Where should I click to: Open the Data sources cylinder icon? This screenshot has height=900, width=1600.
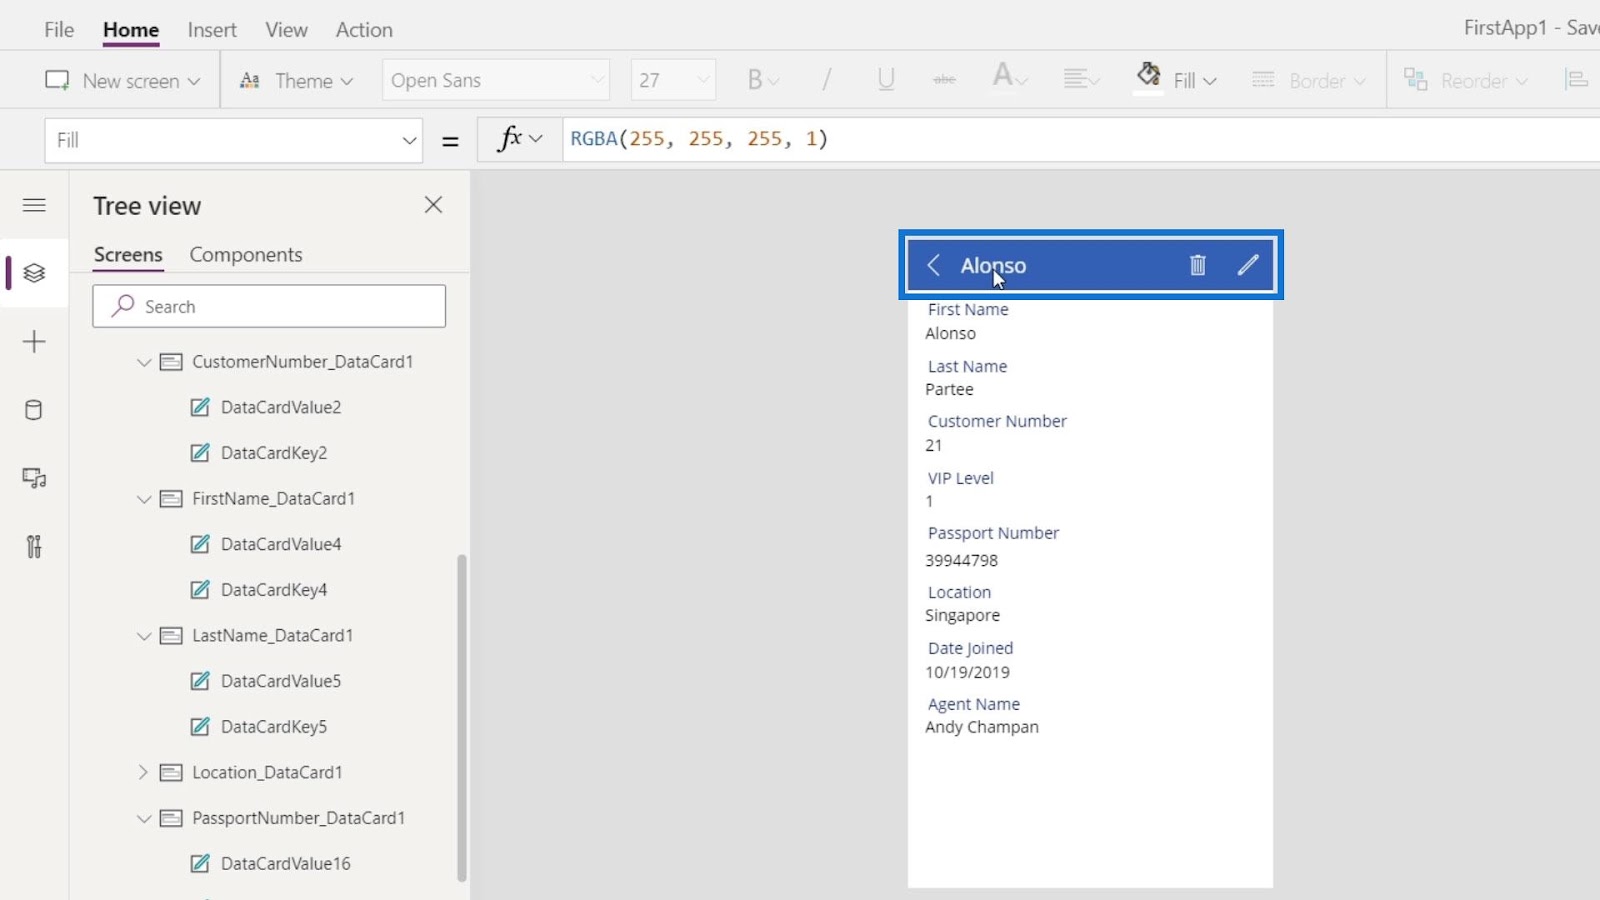coord(34,410)
